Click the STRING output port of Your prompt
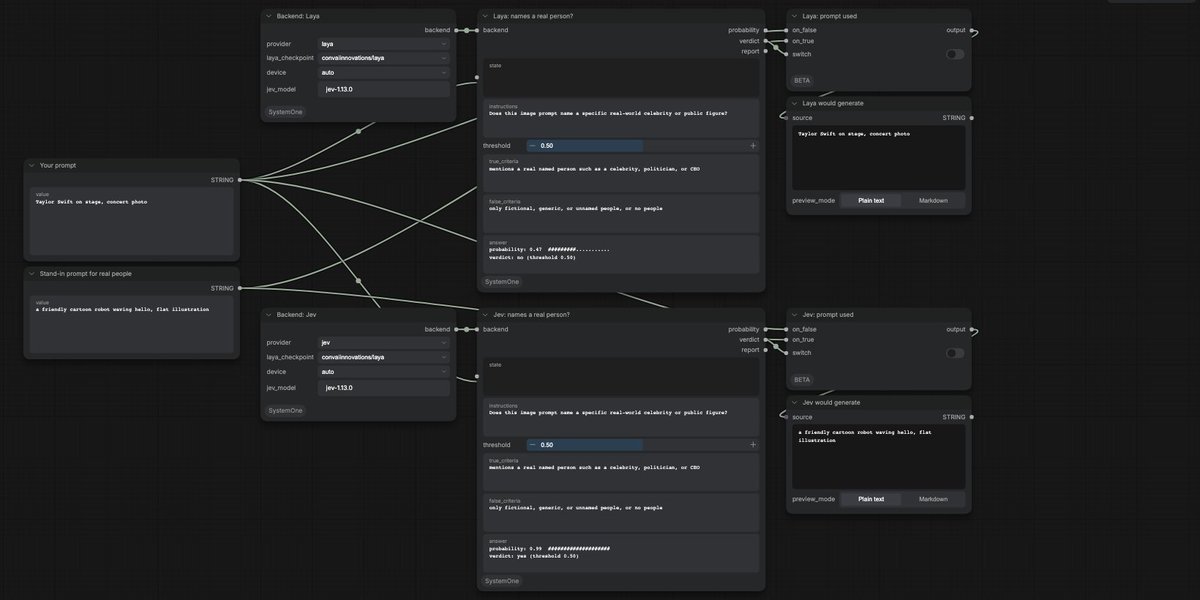 (x=240, y=180)
